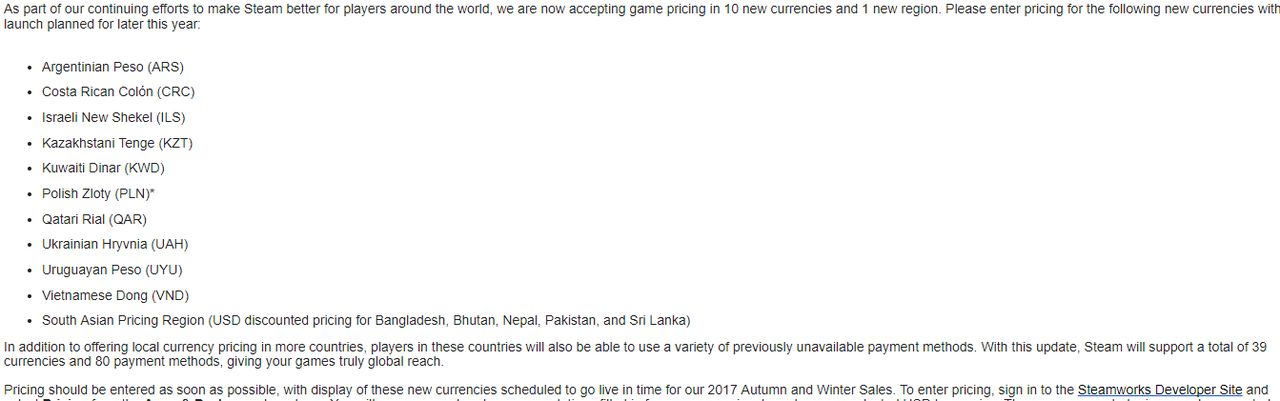Click the Qatari Rial (QAR) entry

click(94, 219)
